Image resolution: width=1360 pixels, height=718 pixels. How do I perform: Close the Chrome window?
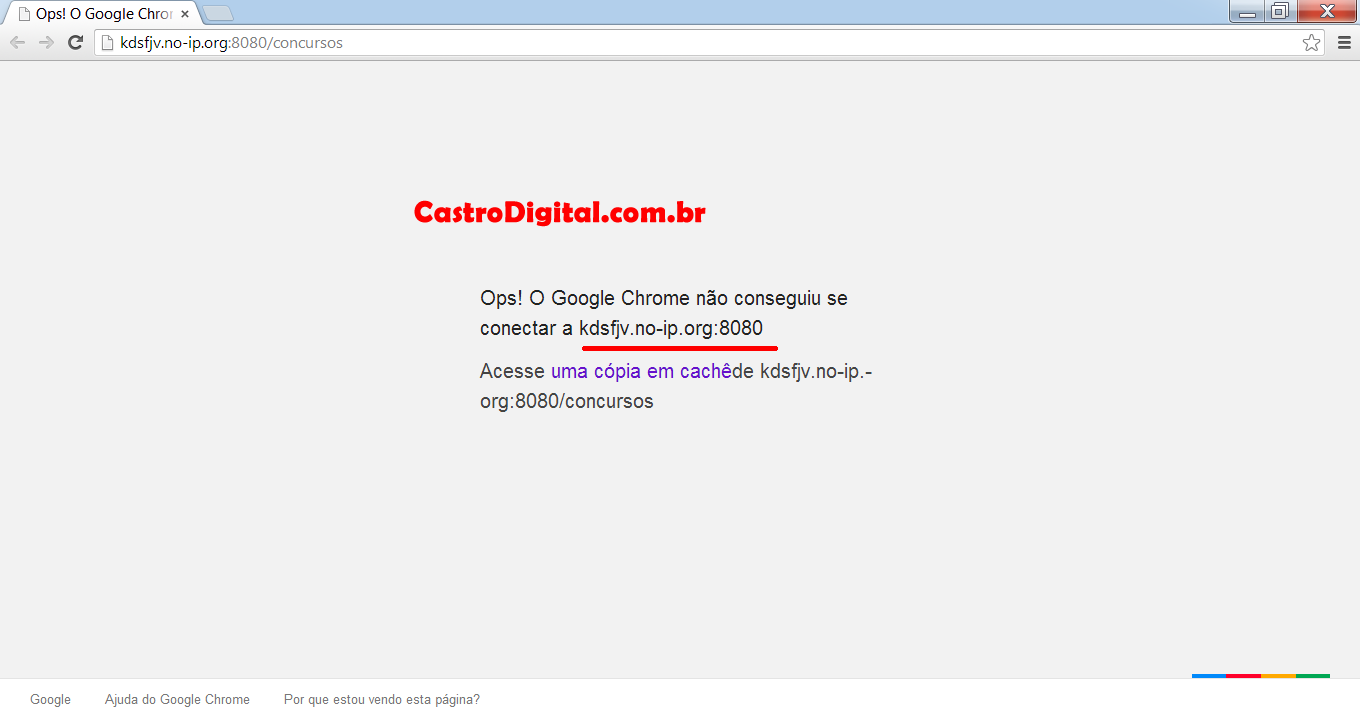pyautogui.click(x=1327, y=12)
